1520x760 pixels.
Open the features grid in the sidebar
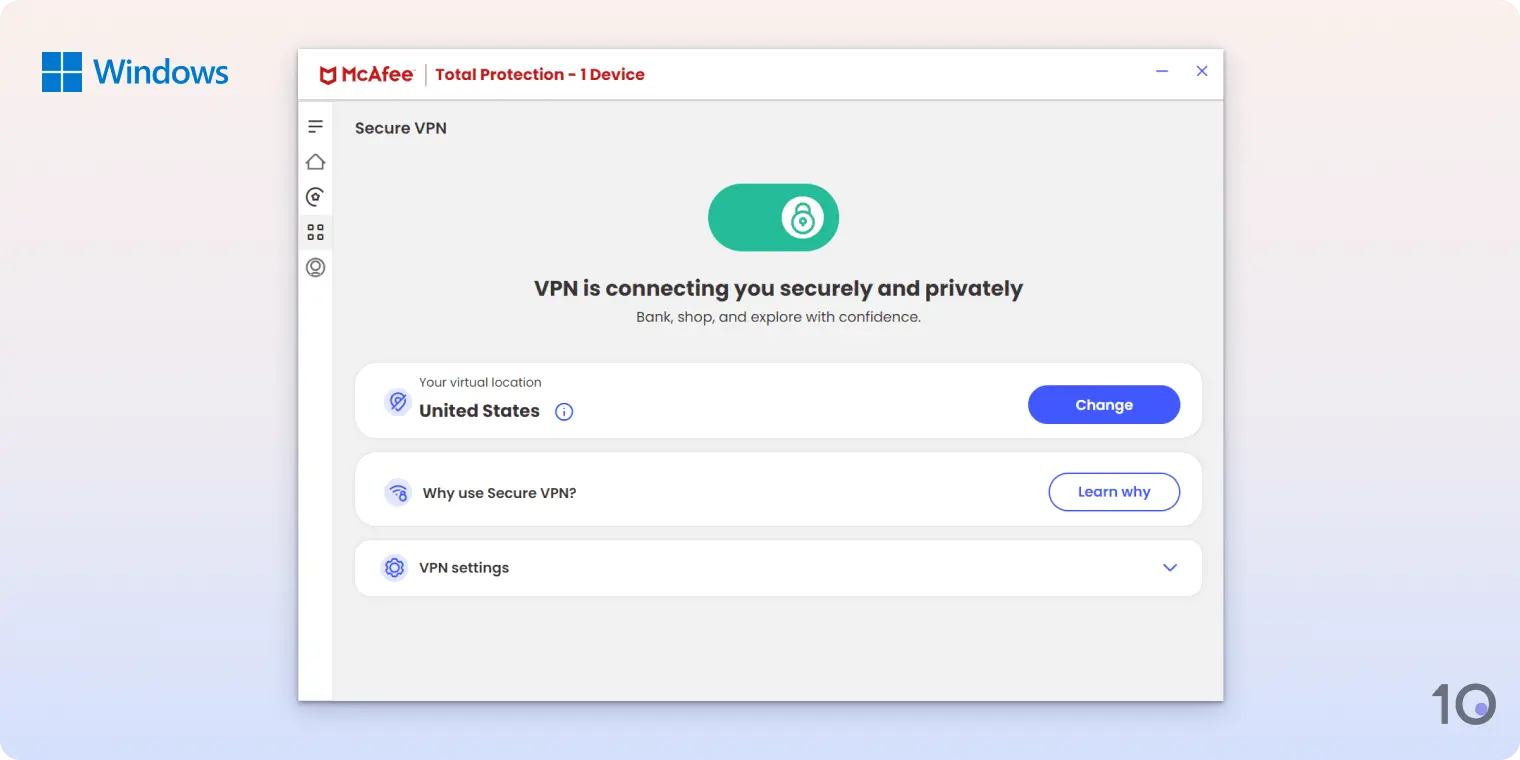[x=315, y=231]
